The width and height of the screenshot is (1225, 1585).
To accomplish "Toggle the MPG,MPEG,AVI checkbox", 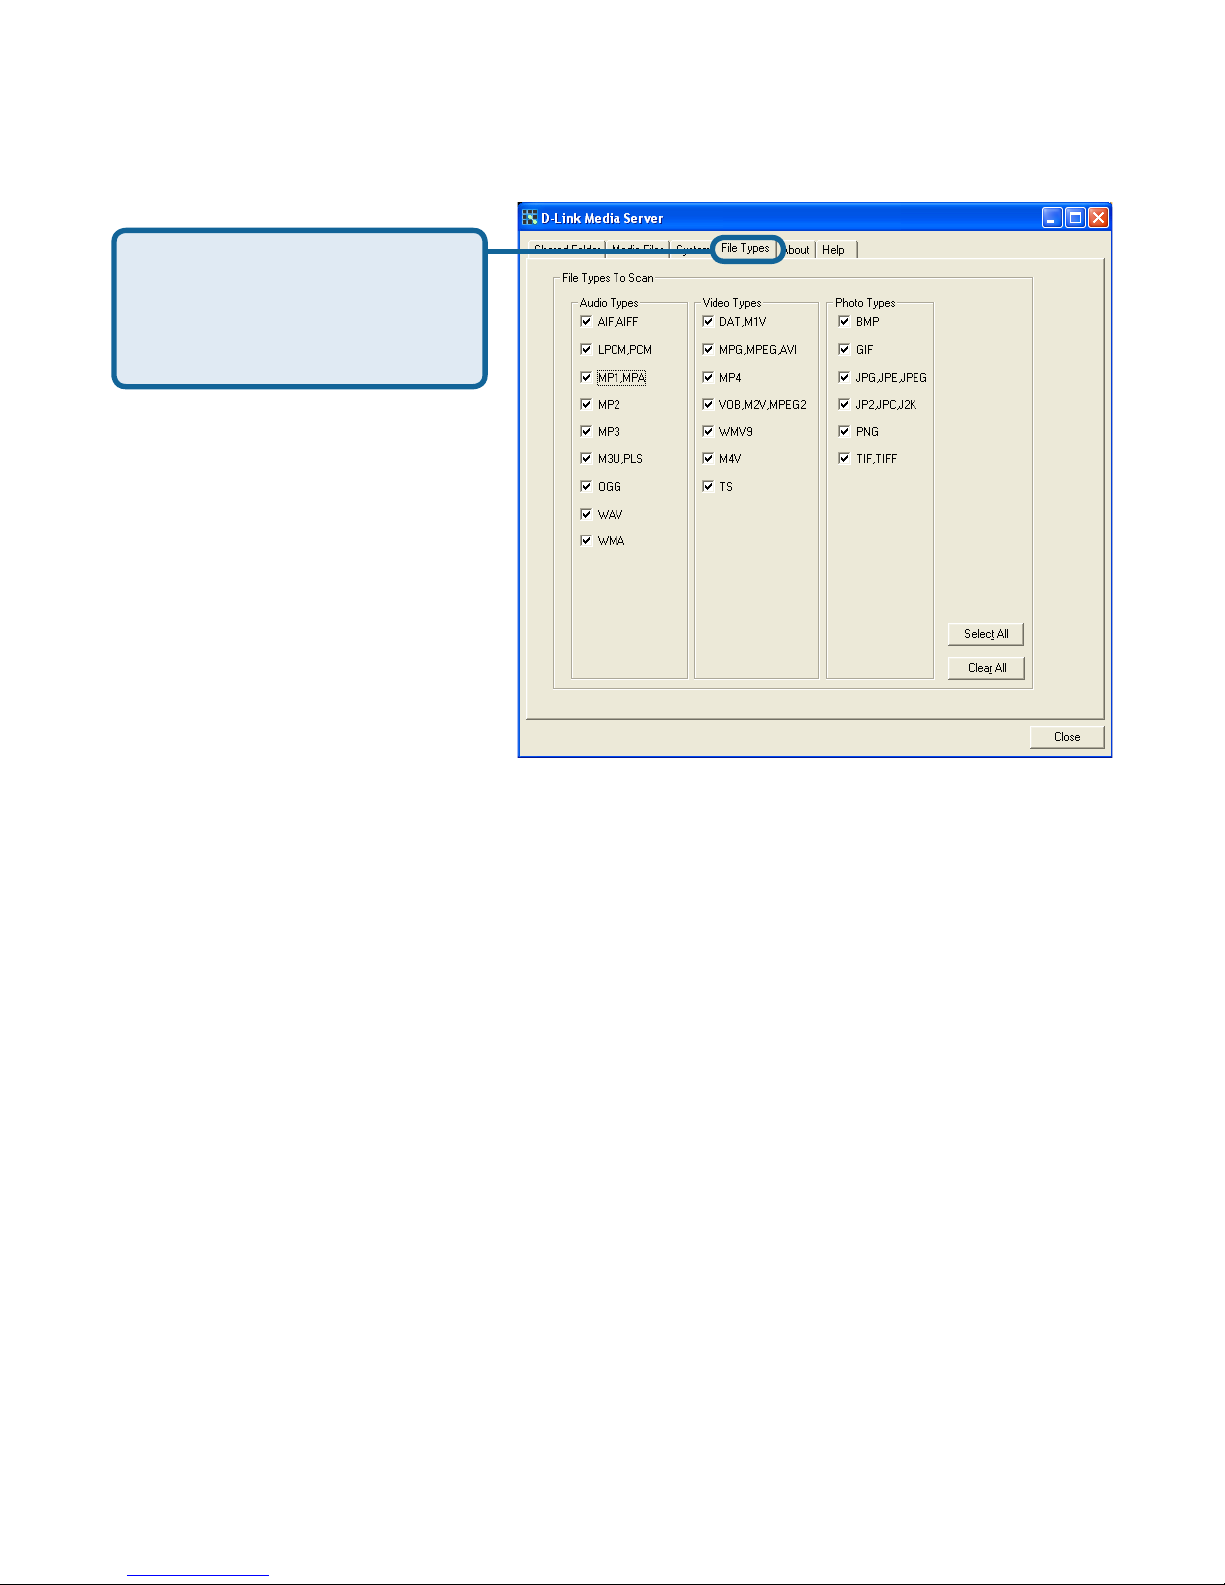I will pos(708,349).
